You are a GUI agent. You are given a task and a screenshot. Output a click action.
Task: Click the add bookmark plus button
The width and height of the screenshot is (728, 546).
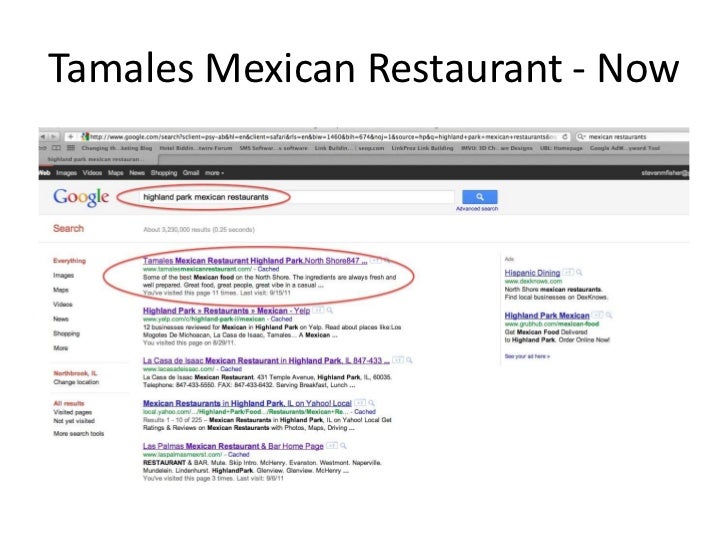point(71,136)
